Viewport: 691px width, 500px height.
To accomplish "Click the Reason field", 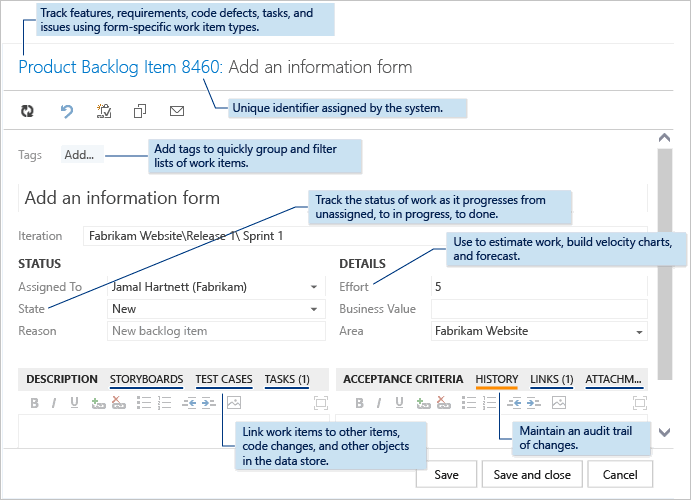I will coord(216,331).
